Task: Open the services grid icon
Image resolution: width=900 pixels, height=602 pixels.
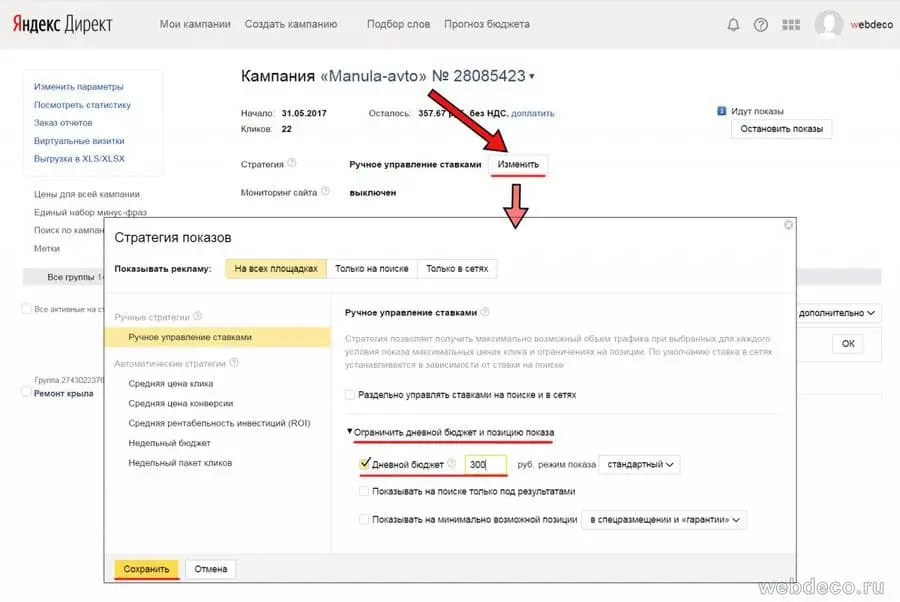Action: [791, 25]
